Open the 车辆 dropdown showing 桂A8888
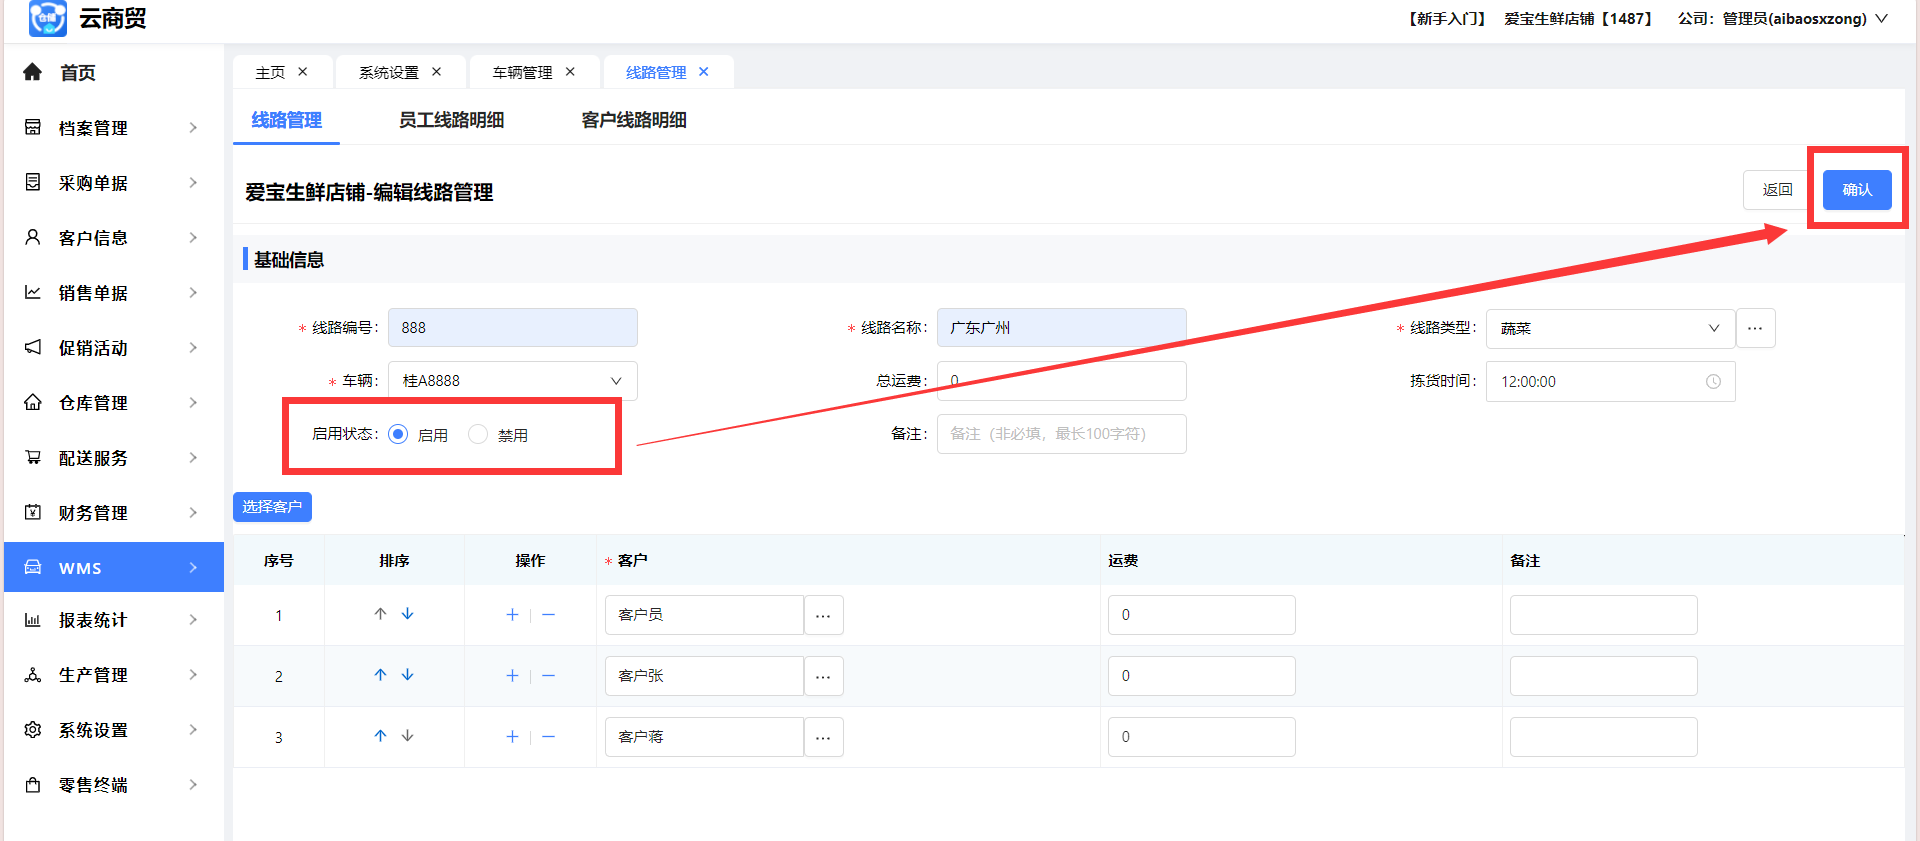Viewport: 1920px width, 841px height. point(512,381)
